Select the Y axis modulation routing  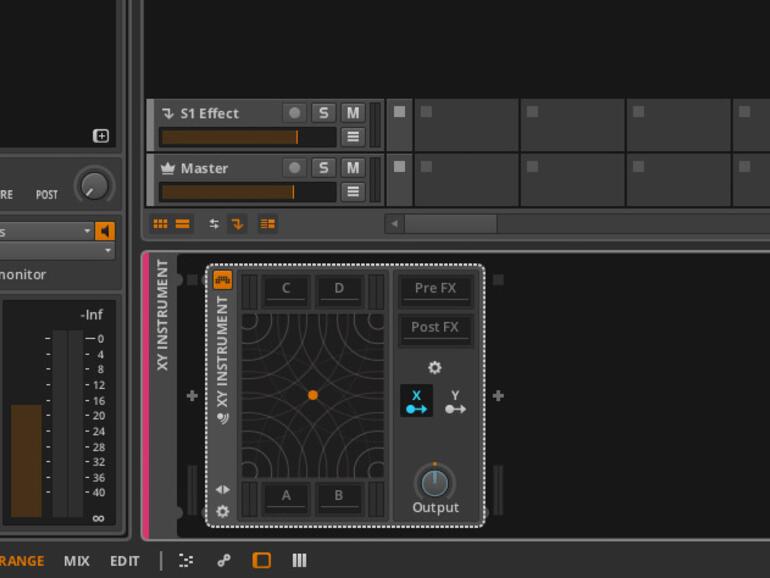click(x=455, y=401)
